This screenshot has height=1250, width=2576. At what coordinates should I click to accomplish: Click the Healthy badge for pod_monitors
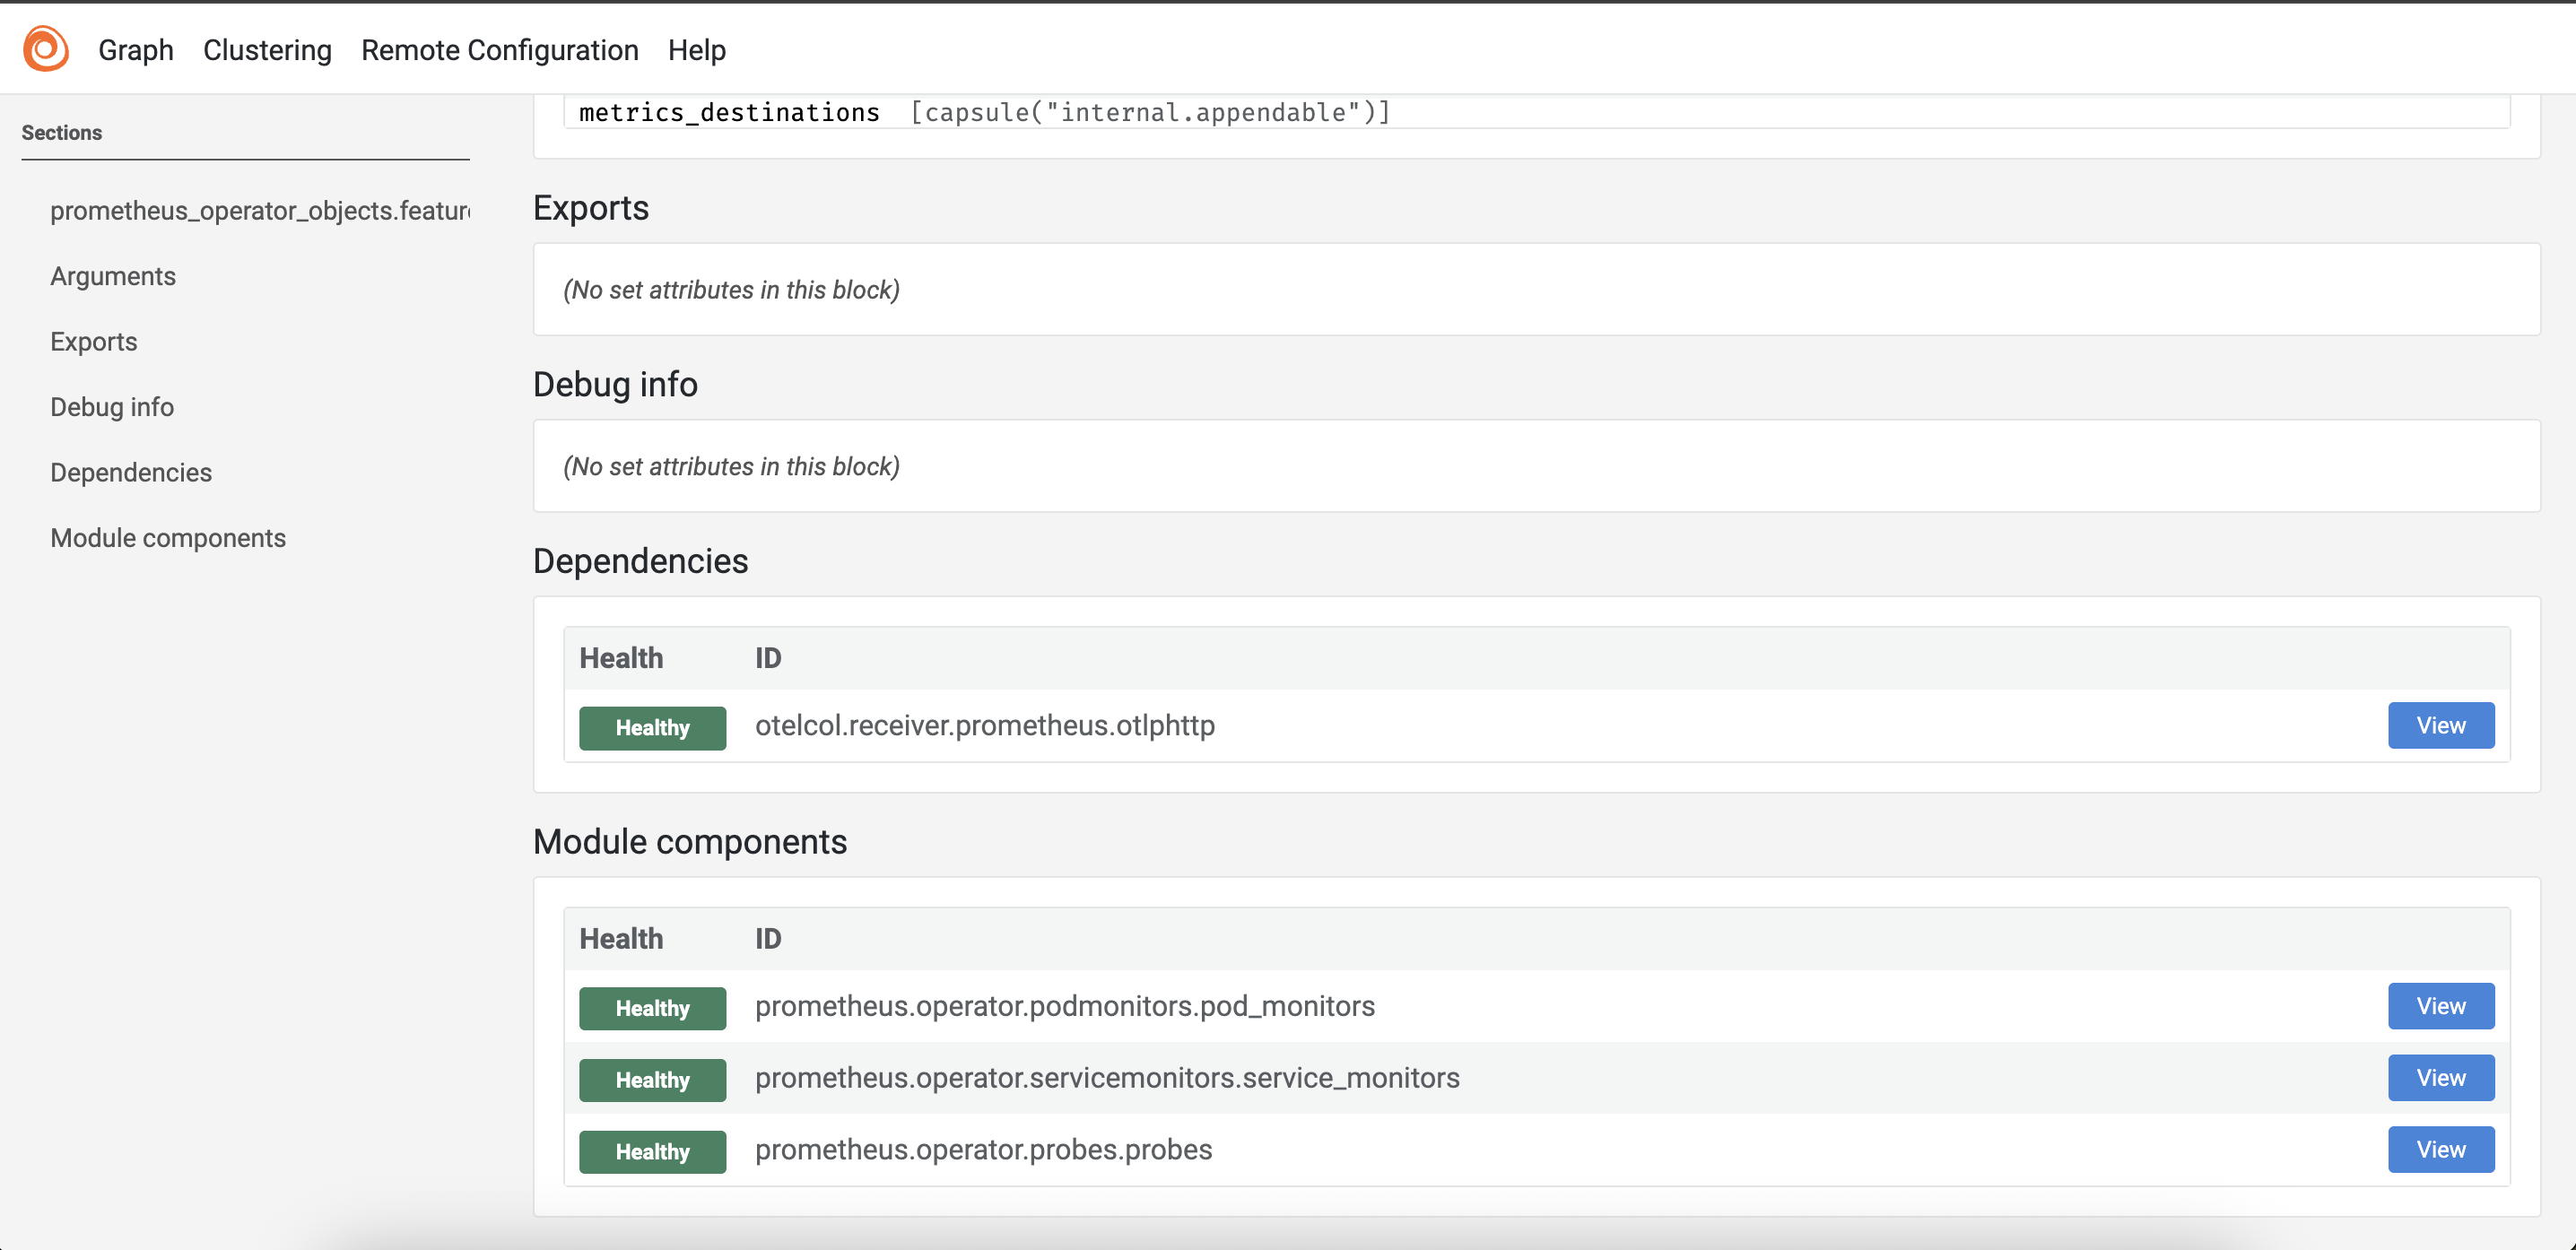(x=651, y=1008)
